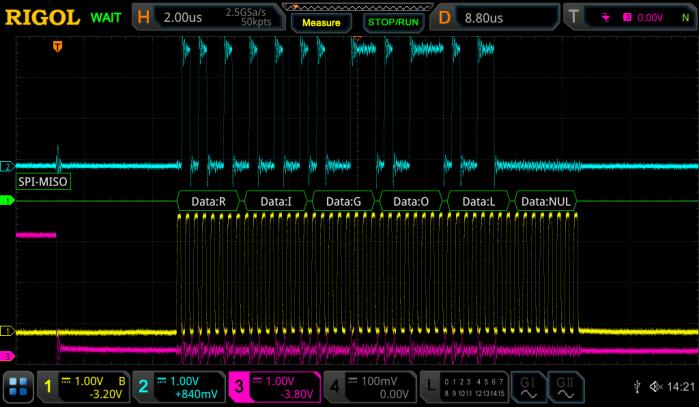Open the trigger T settings panel
Viewport: 699px width, 407px height.
(629, 18)
